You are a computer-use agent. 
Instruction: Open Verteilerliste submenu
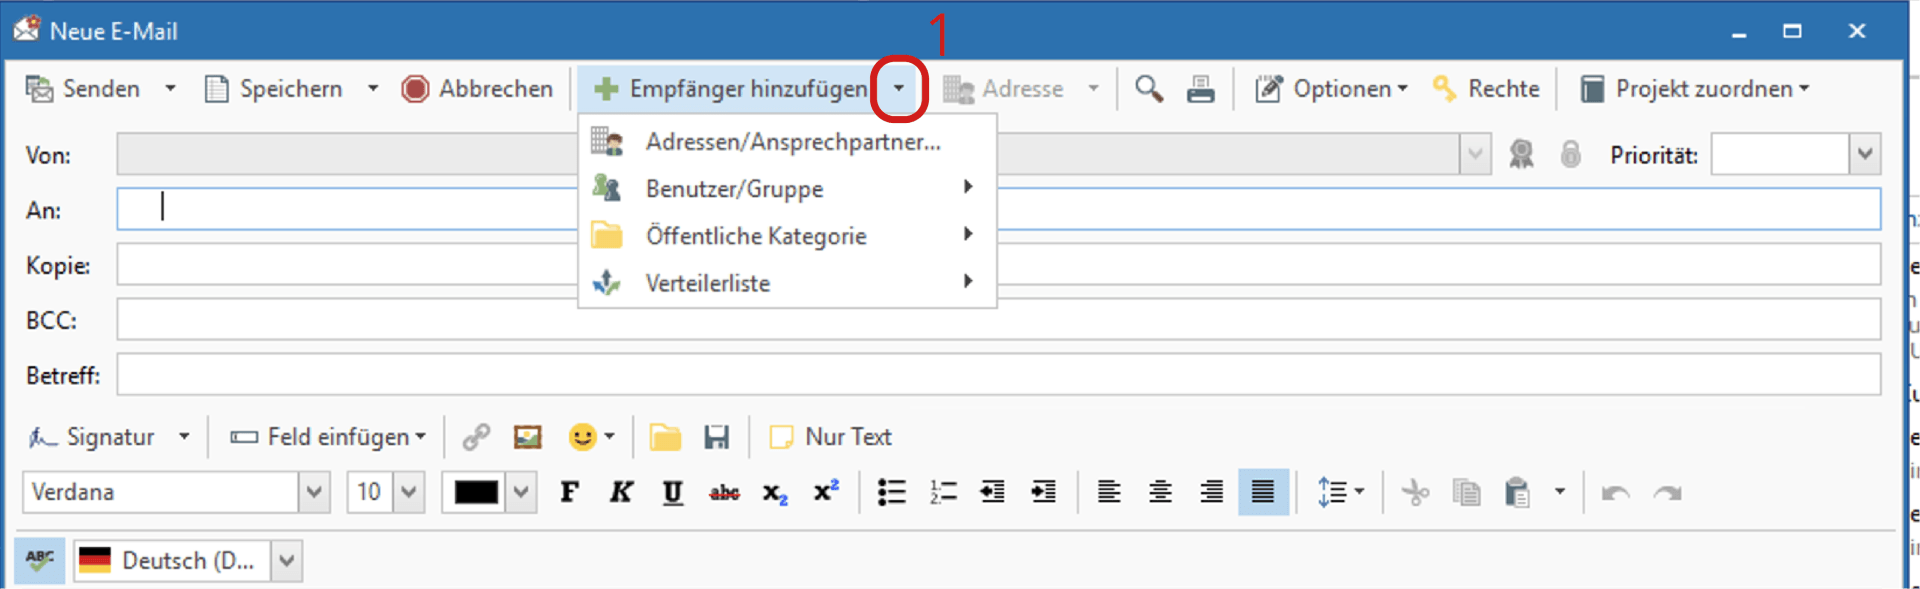[x=787, y=282]
